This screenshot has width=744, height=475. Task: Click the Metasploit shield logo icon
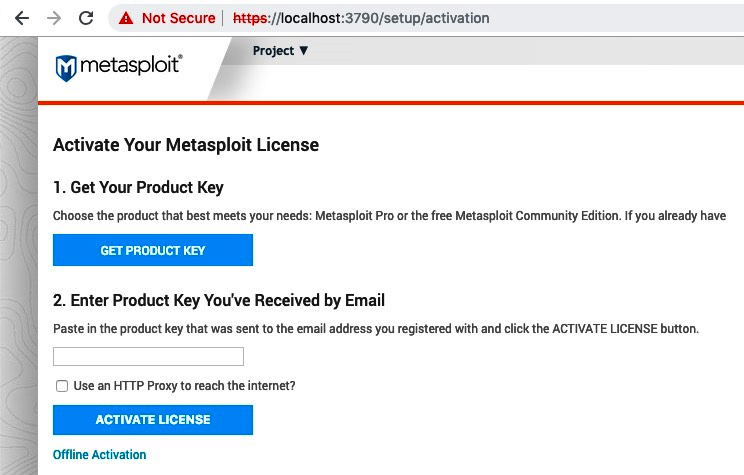pyautogui.click(x=66, y=68)
